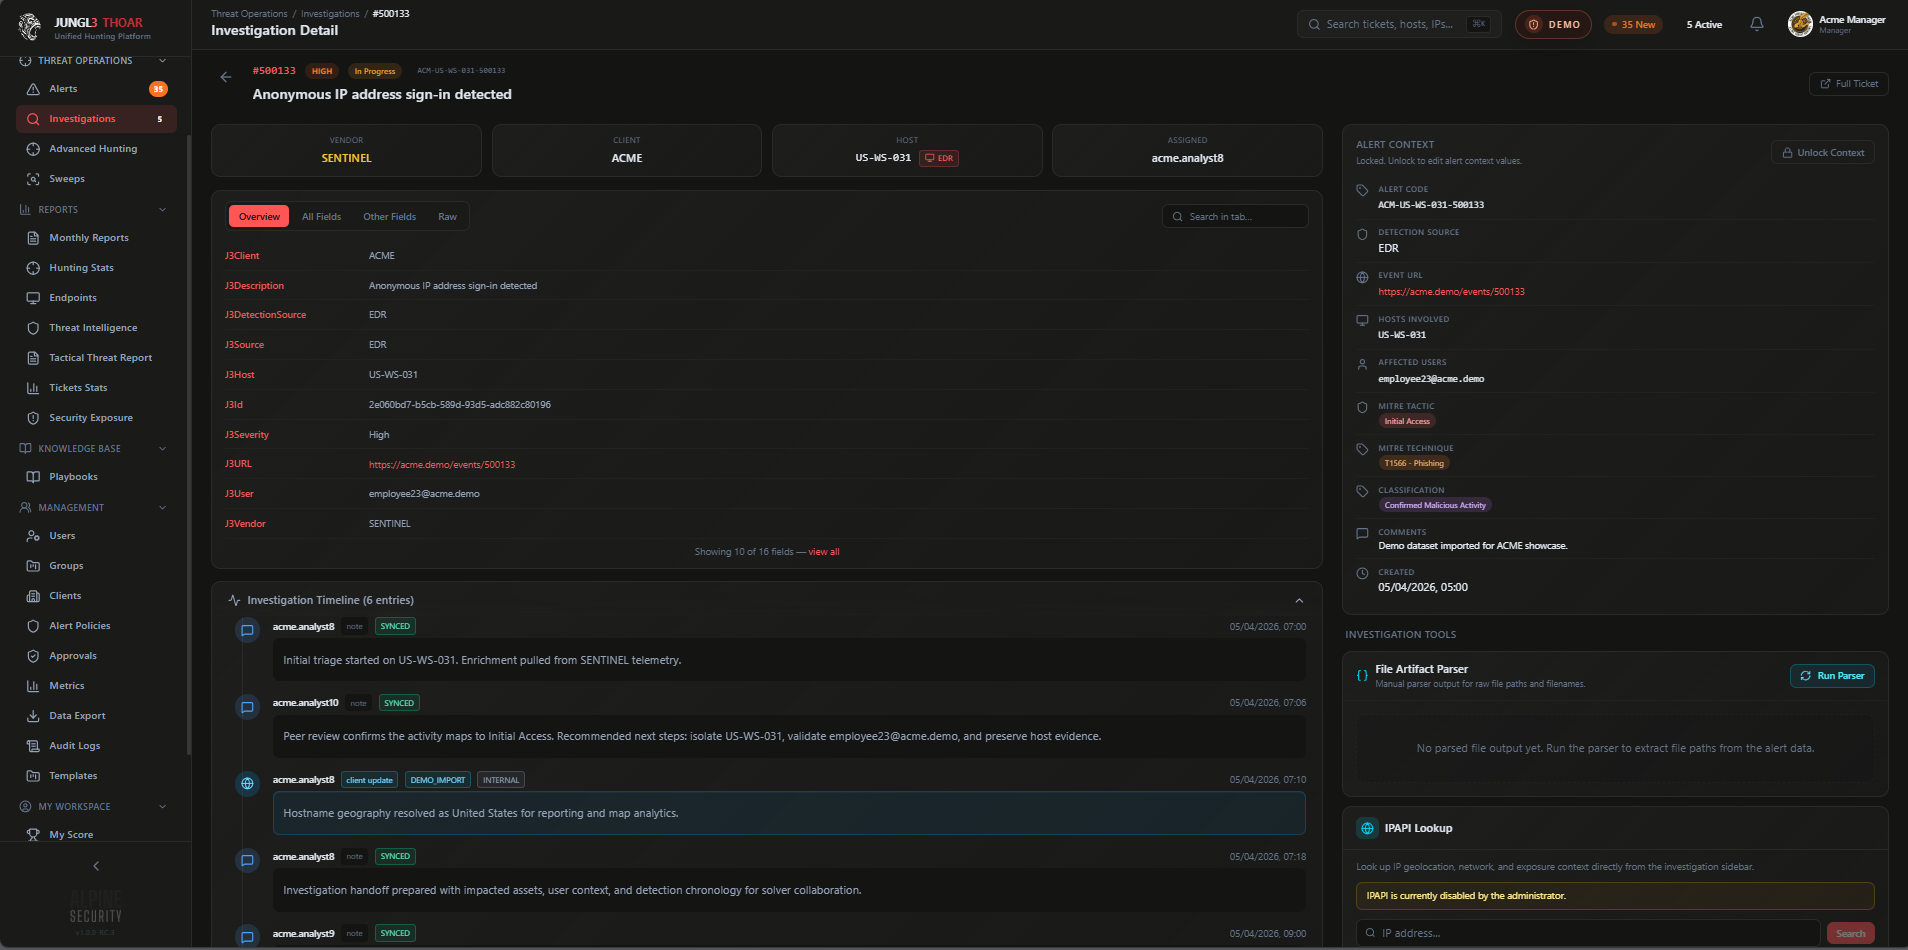Click the Initial Access tactic tag
The height and width of the screenshot is (950, 1908).
point(1407,421)
